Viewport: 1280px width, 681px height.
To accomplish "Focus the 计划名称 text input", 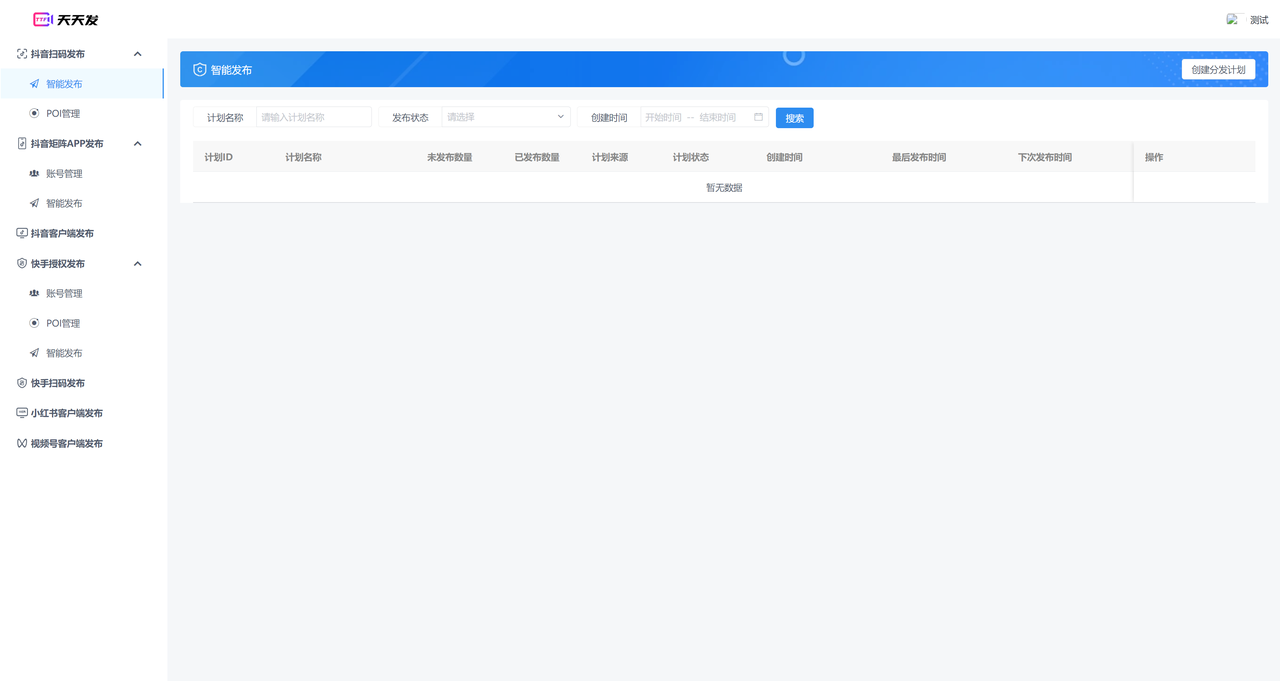I will tap(313, 117).
